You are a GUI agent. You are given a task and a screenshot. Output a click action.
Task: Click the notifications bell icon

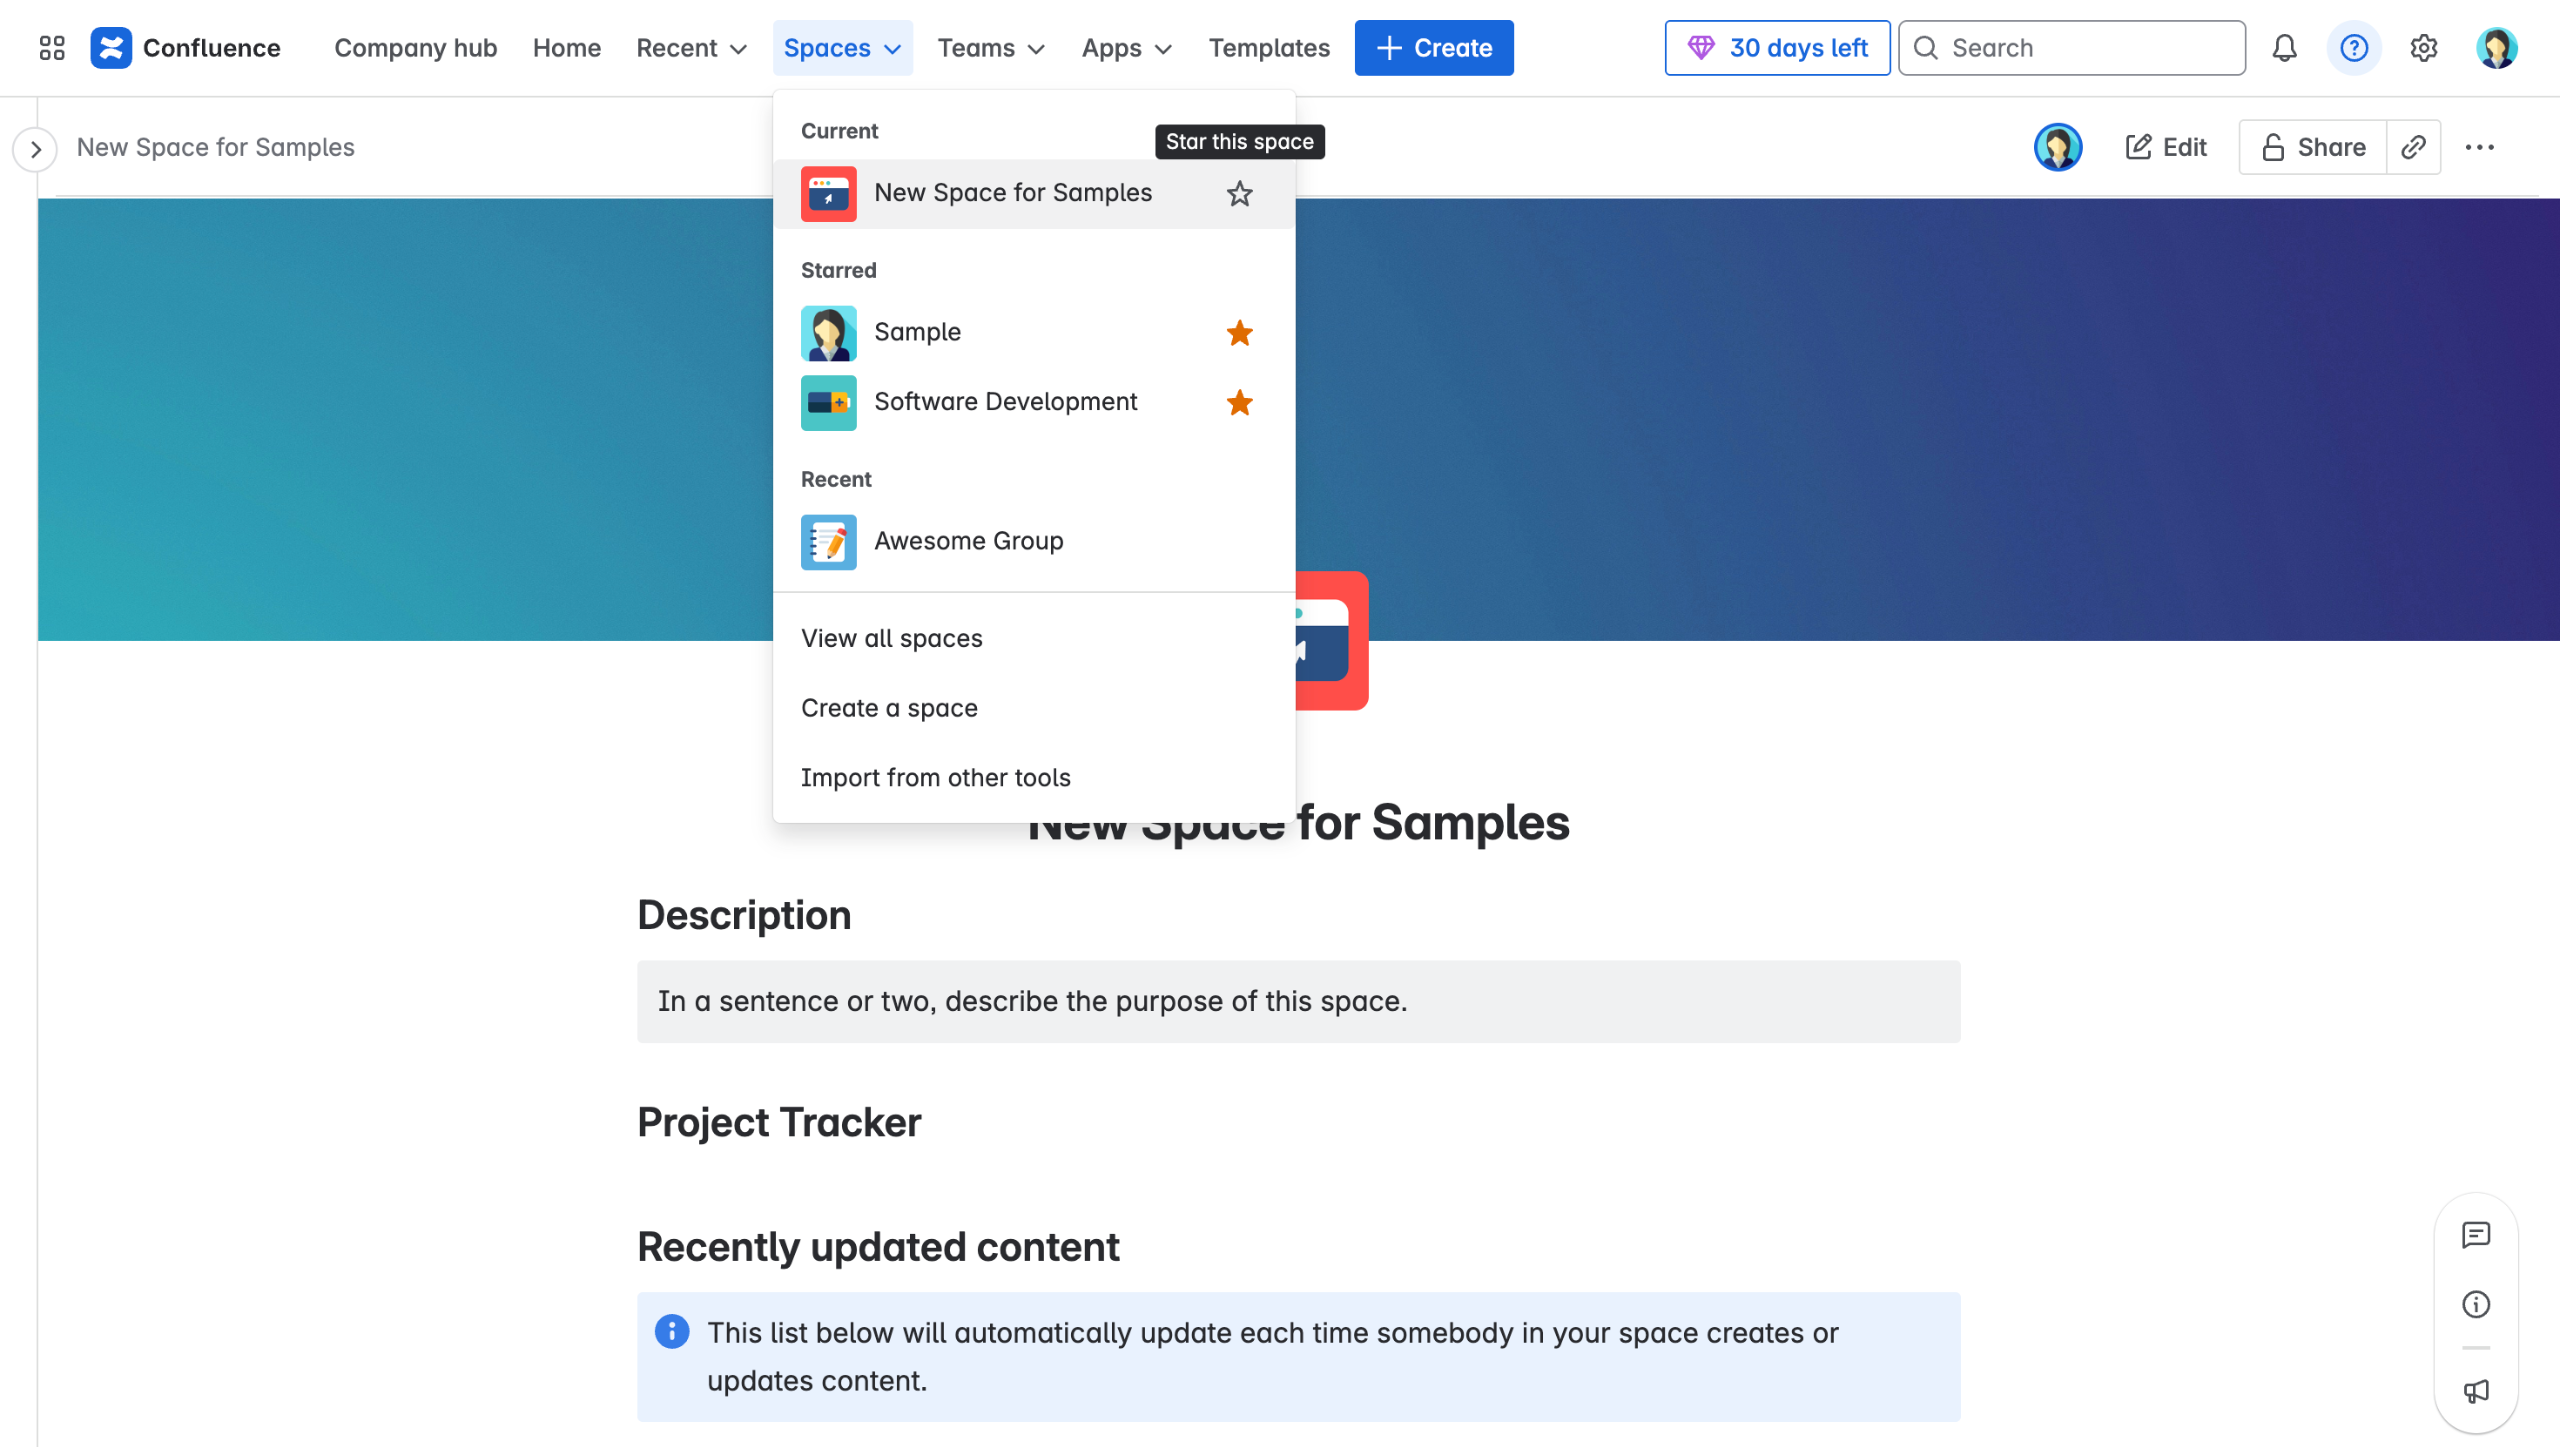point(2284,48)
